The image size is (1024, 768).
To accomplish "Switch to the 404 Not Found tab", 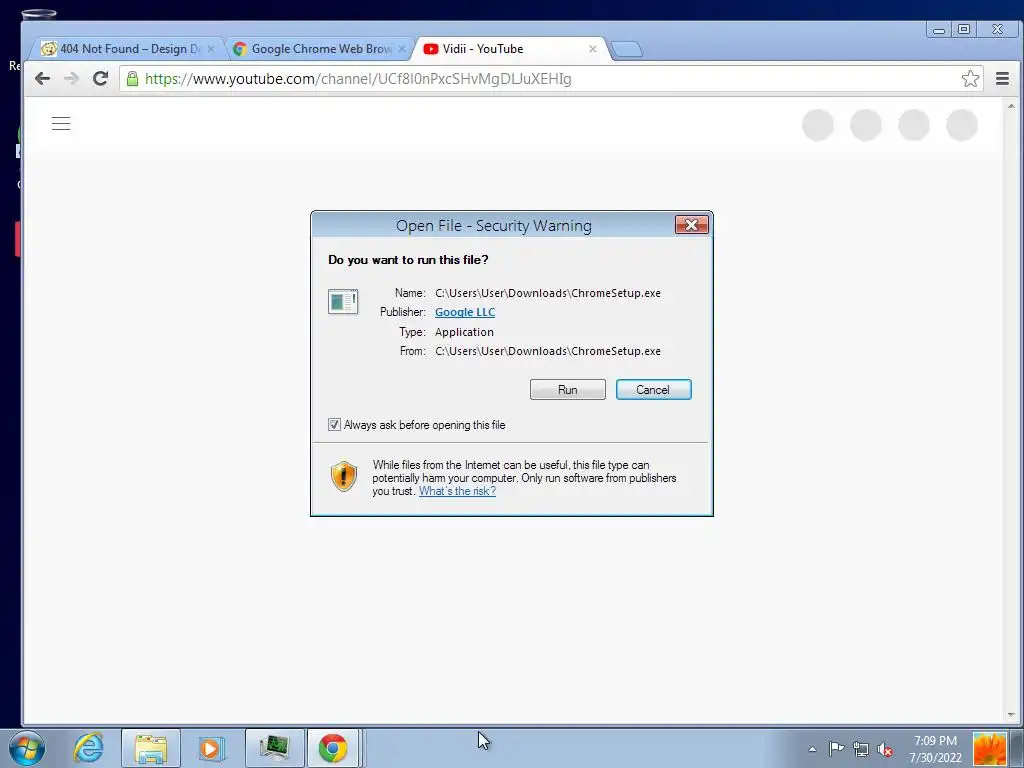I will pyautogui.click(x=127, y=49).
